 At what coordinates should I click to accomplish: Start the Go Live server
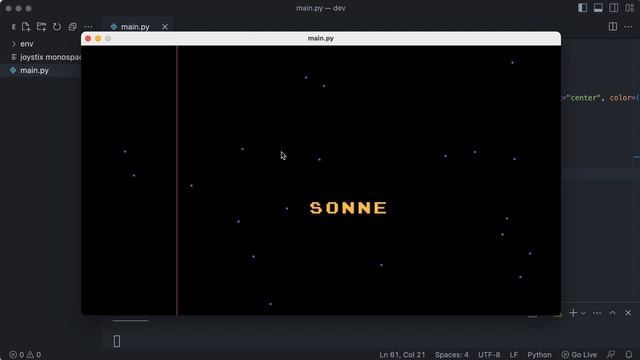click(579, 355)
